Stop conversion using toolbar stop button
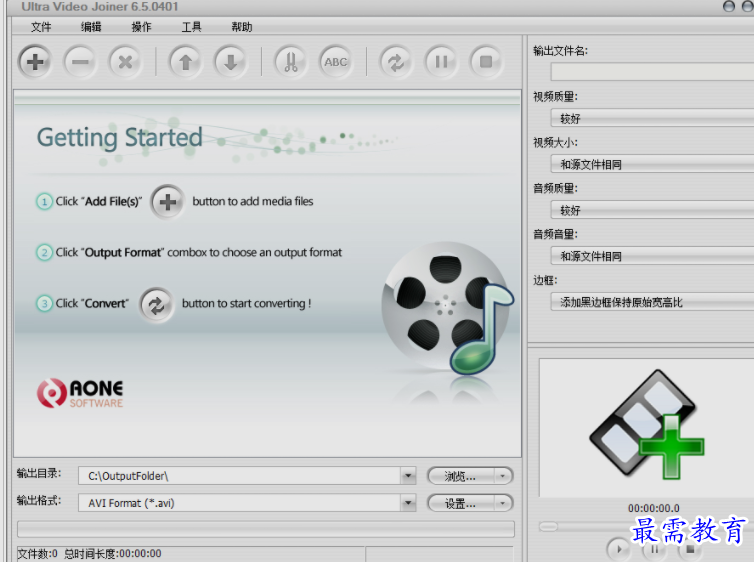754x562 pixels. [x=486, y=62]
